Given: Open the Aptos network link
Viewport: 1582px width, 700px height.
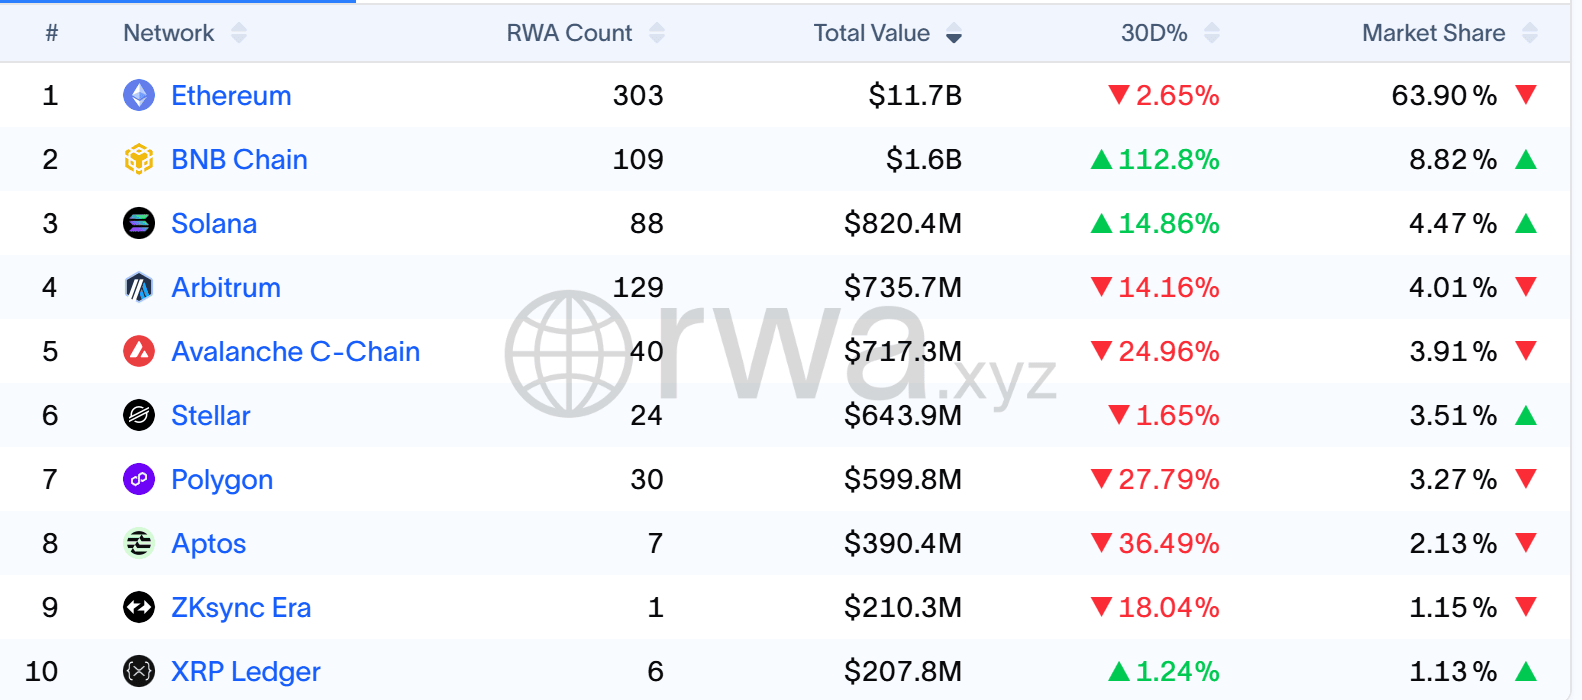Looking at the screenshot, I should coord(208,544).
